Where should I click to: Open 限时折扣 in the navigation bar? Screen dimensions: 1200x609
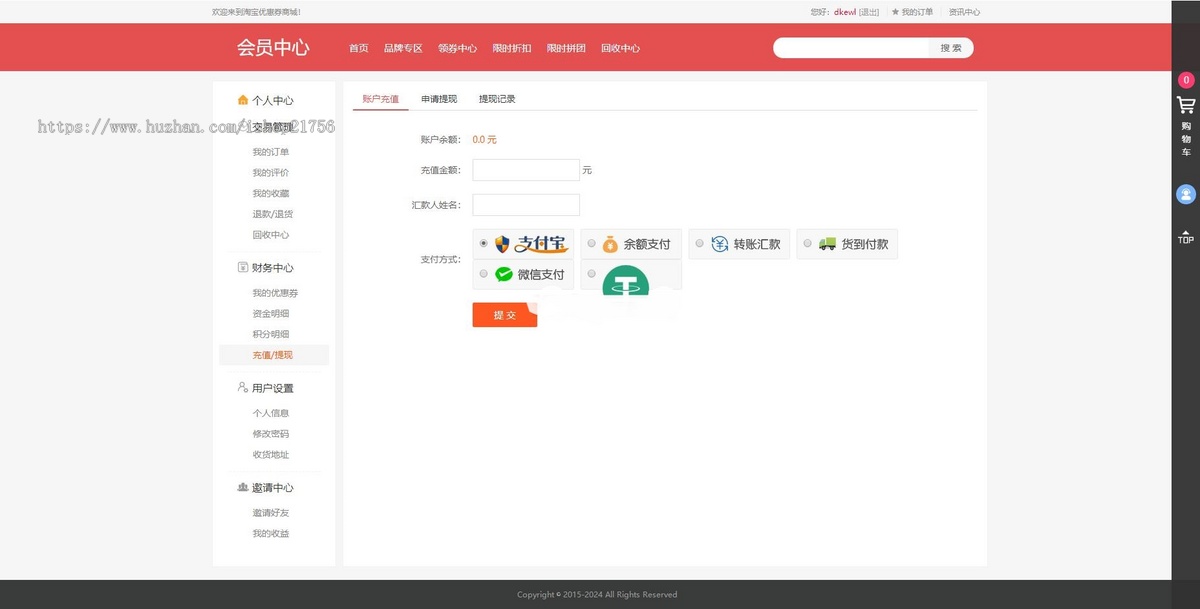512,48
